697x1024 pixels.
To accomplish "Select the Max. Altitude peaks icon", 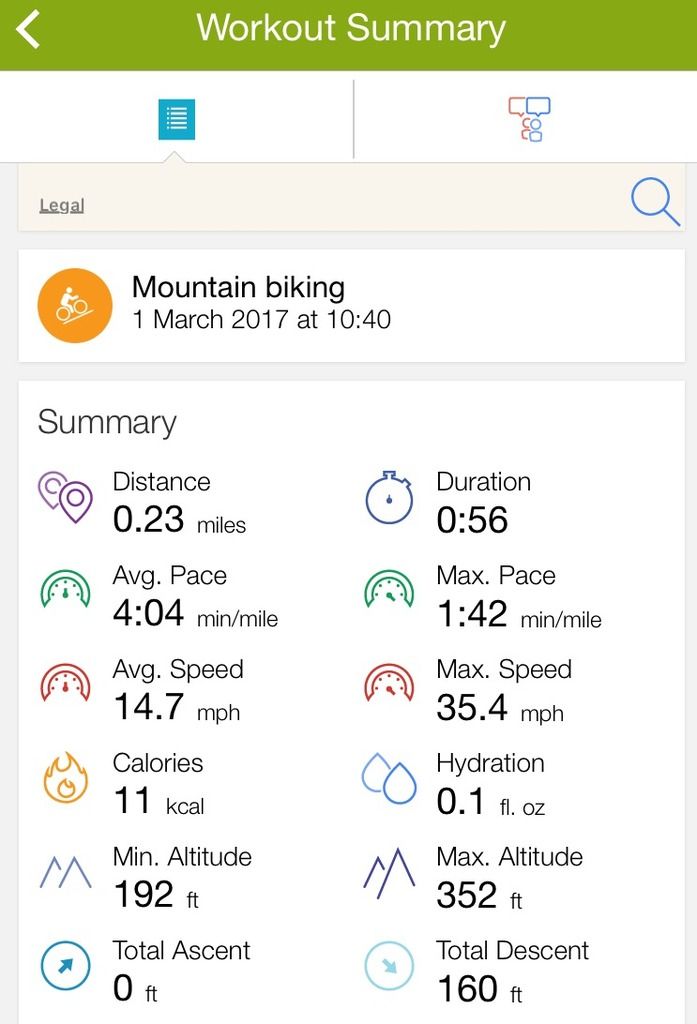I will (389, 872).
